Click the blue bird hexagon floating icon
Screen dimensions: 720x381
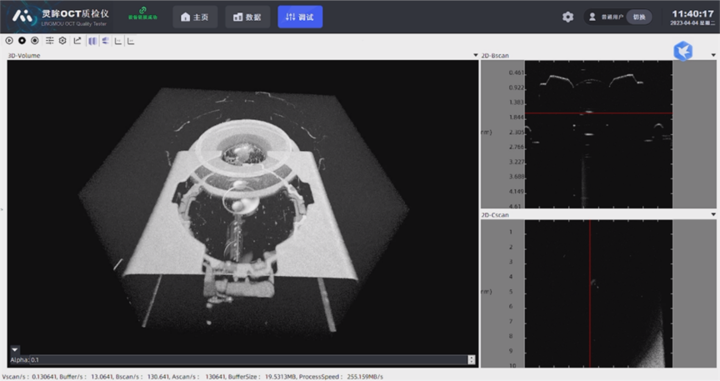(x=683, y=51)
